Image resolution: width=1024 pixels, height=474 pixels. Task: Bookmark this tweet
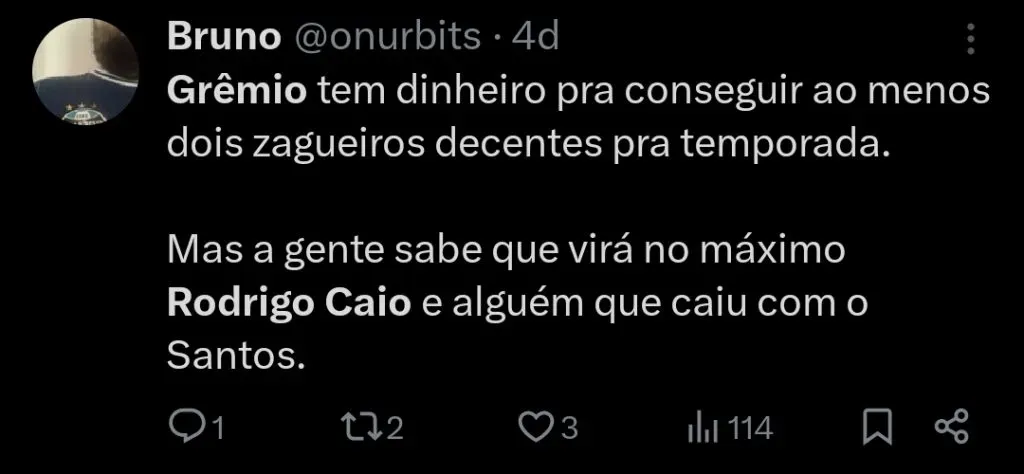point(877,427)
